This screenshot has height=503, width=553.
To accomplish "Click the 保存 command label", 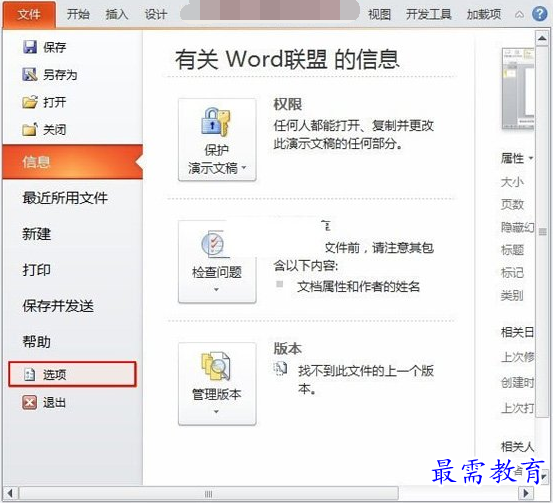I will pyautogui.click(x=54, y=47).
